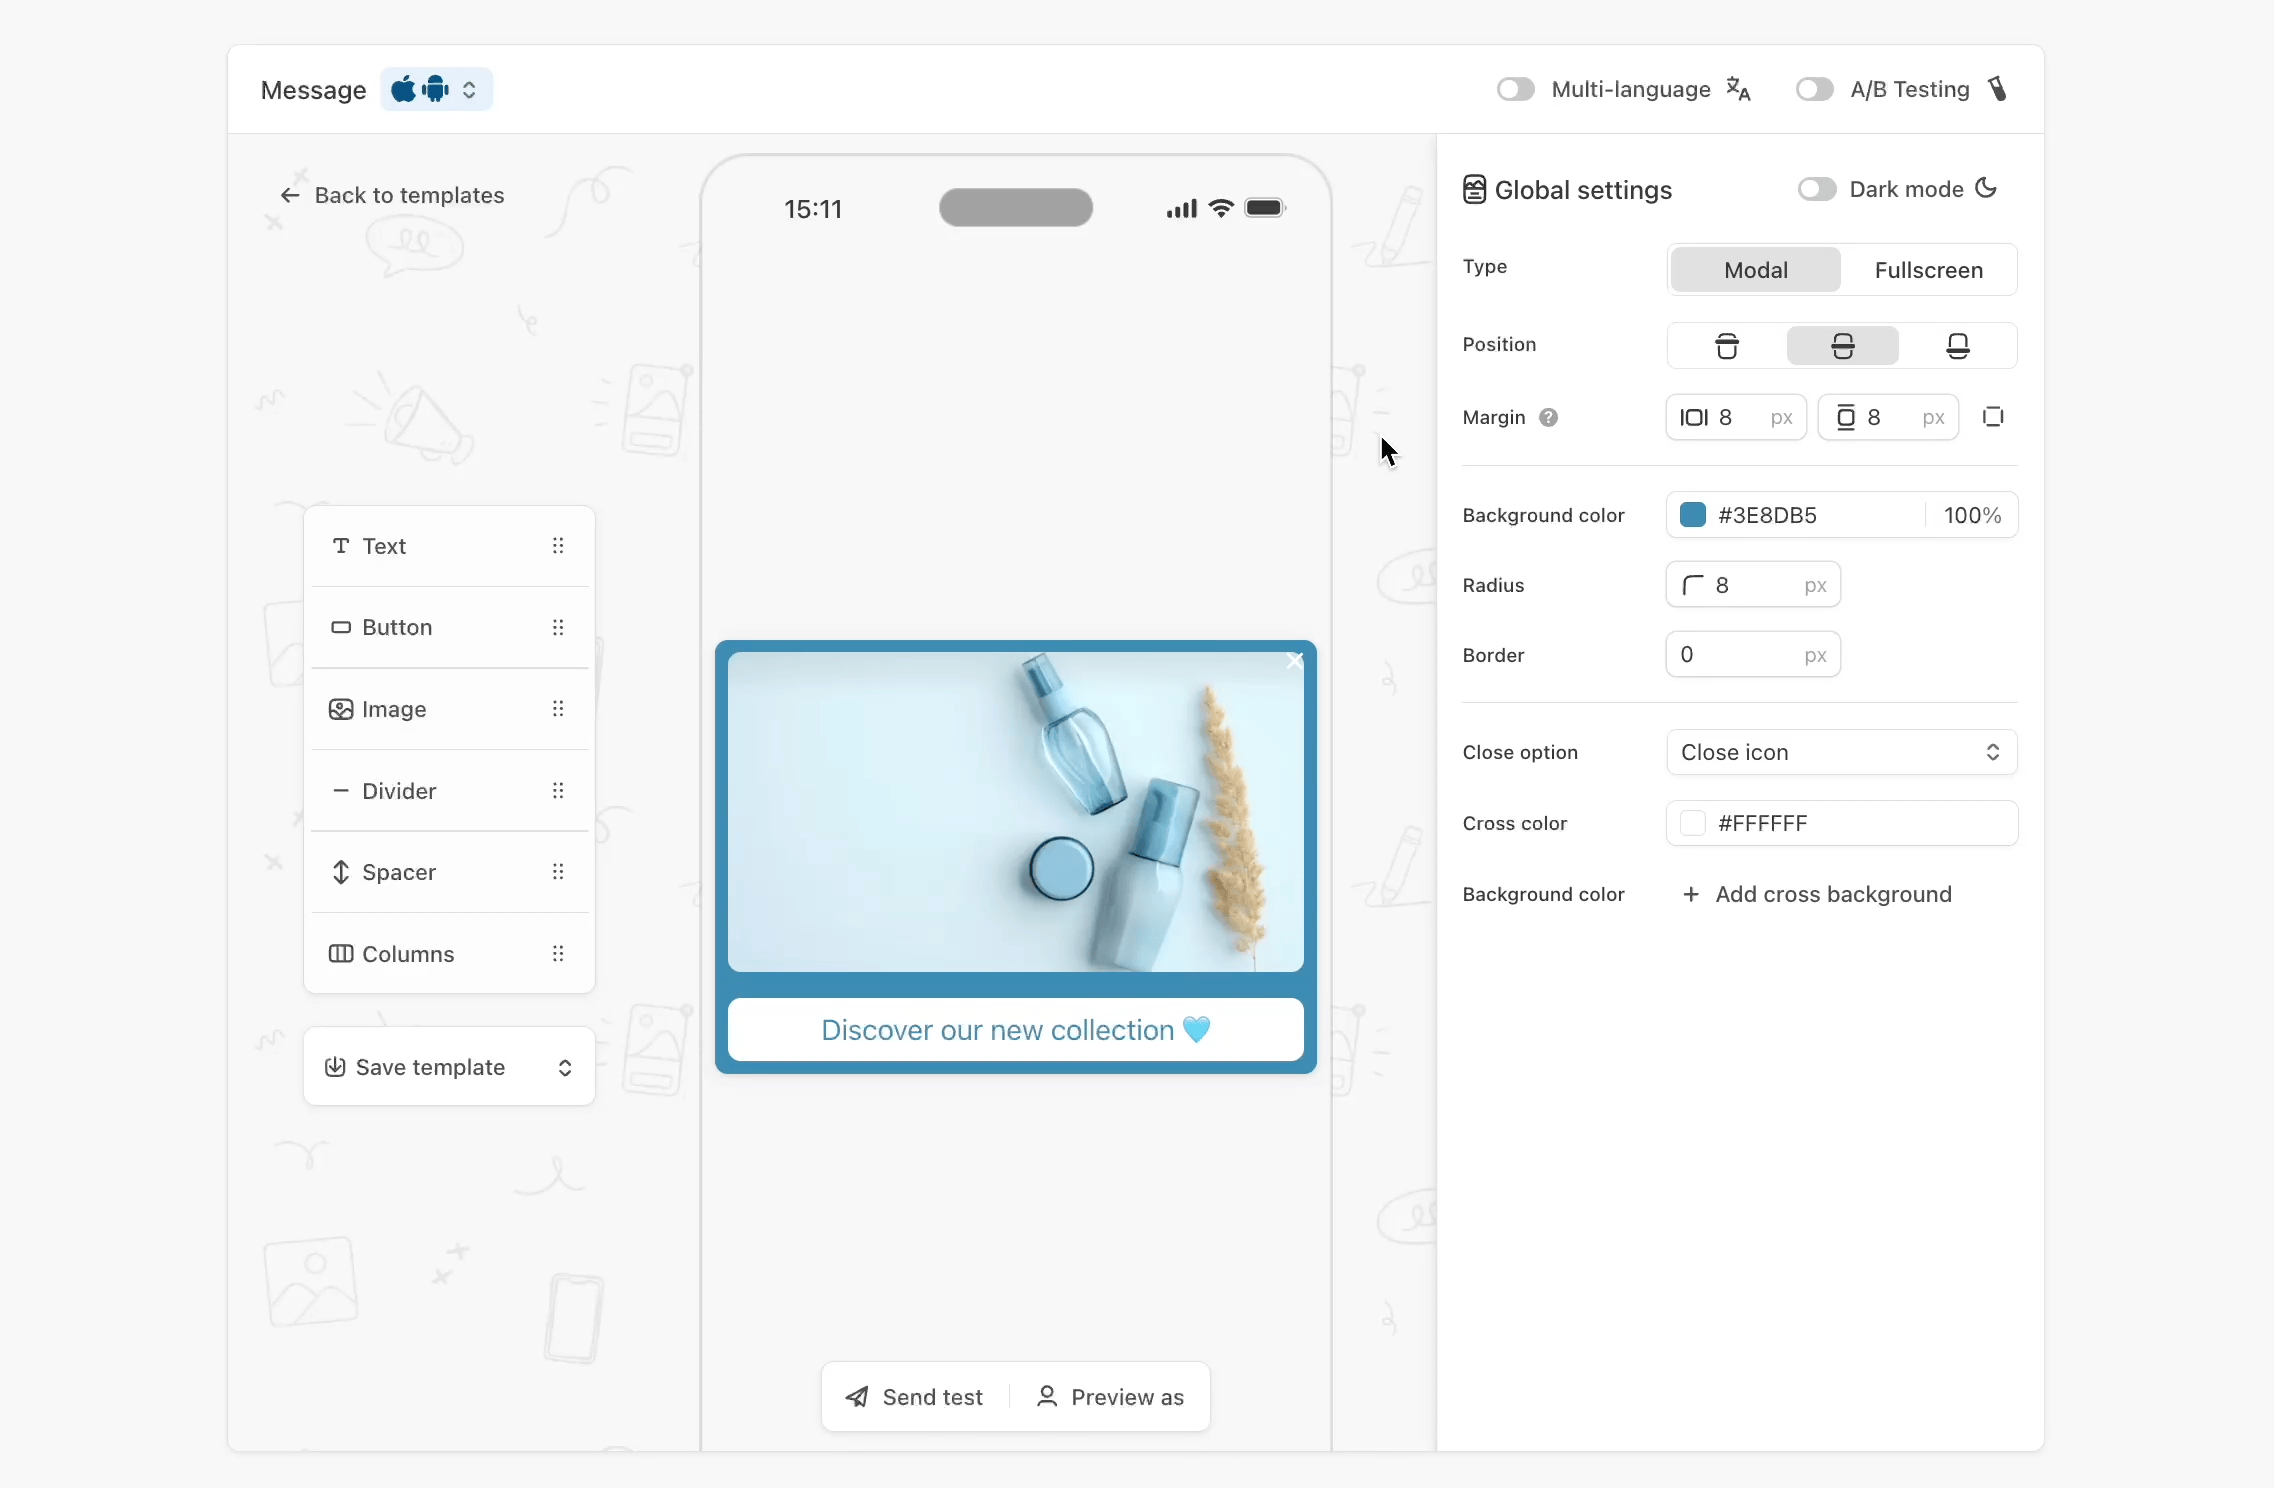Click the Send test button
2274x1488 pixels.
[915, 1398]
